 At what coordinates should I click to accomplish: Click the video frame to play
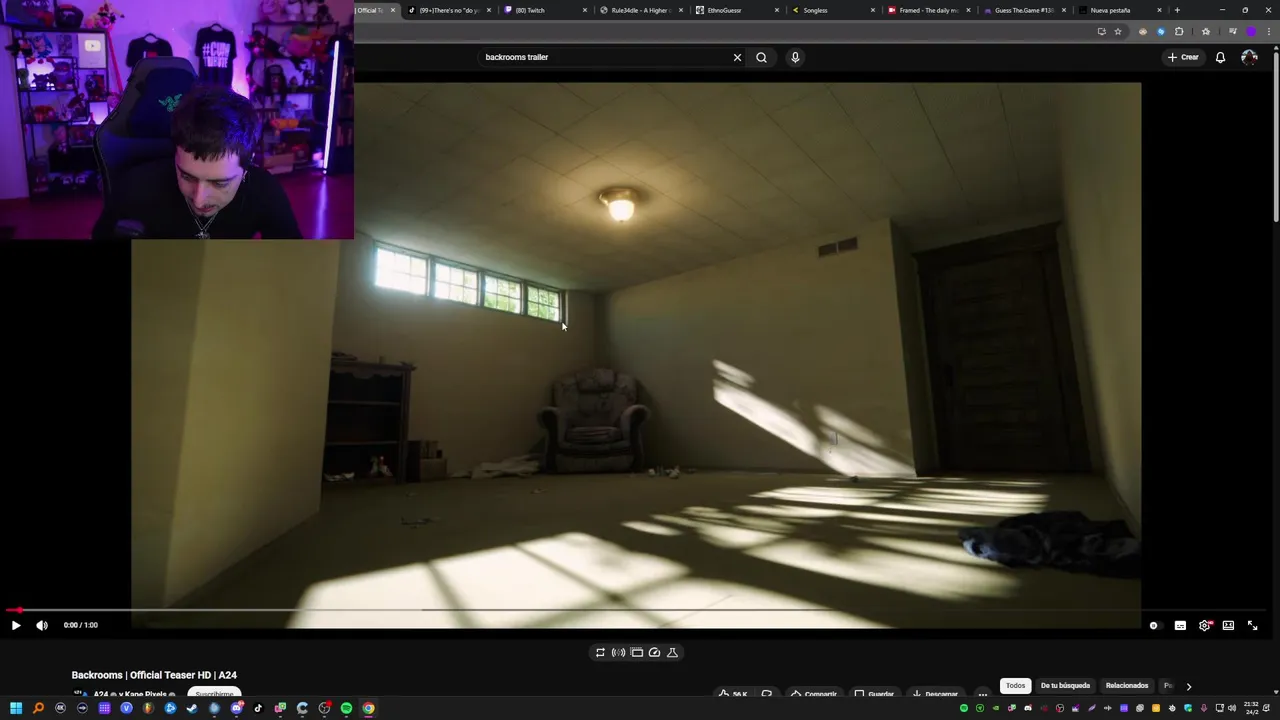[636, 355]
